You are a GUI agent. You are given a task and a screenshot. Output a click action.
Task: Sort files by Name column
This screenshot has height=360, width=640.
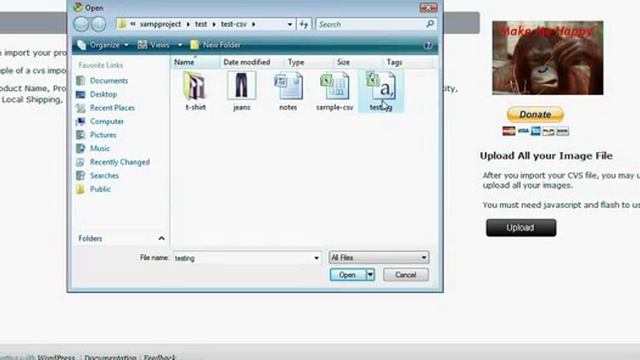(x=195, y=62)
